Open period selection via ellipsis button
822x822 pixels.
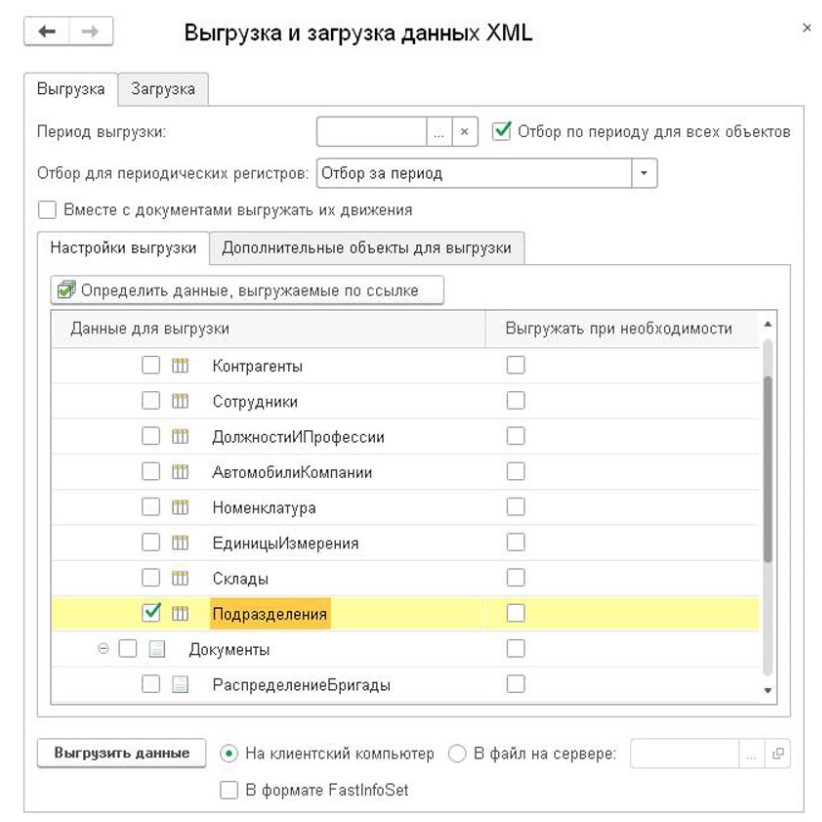(440, 132)
